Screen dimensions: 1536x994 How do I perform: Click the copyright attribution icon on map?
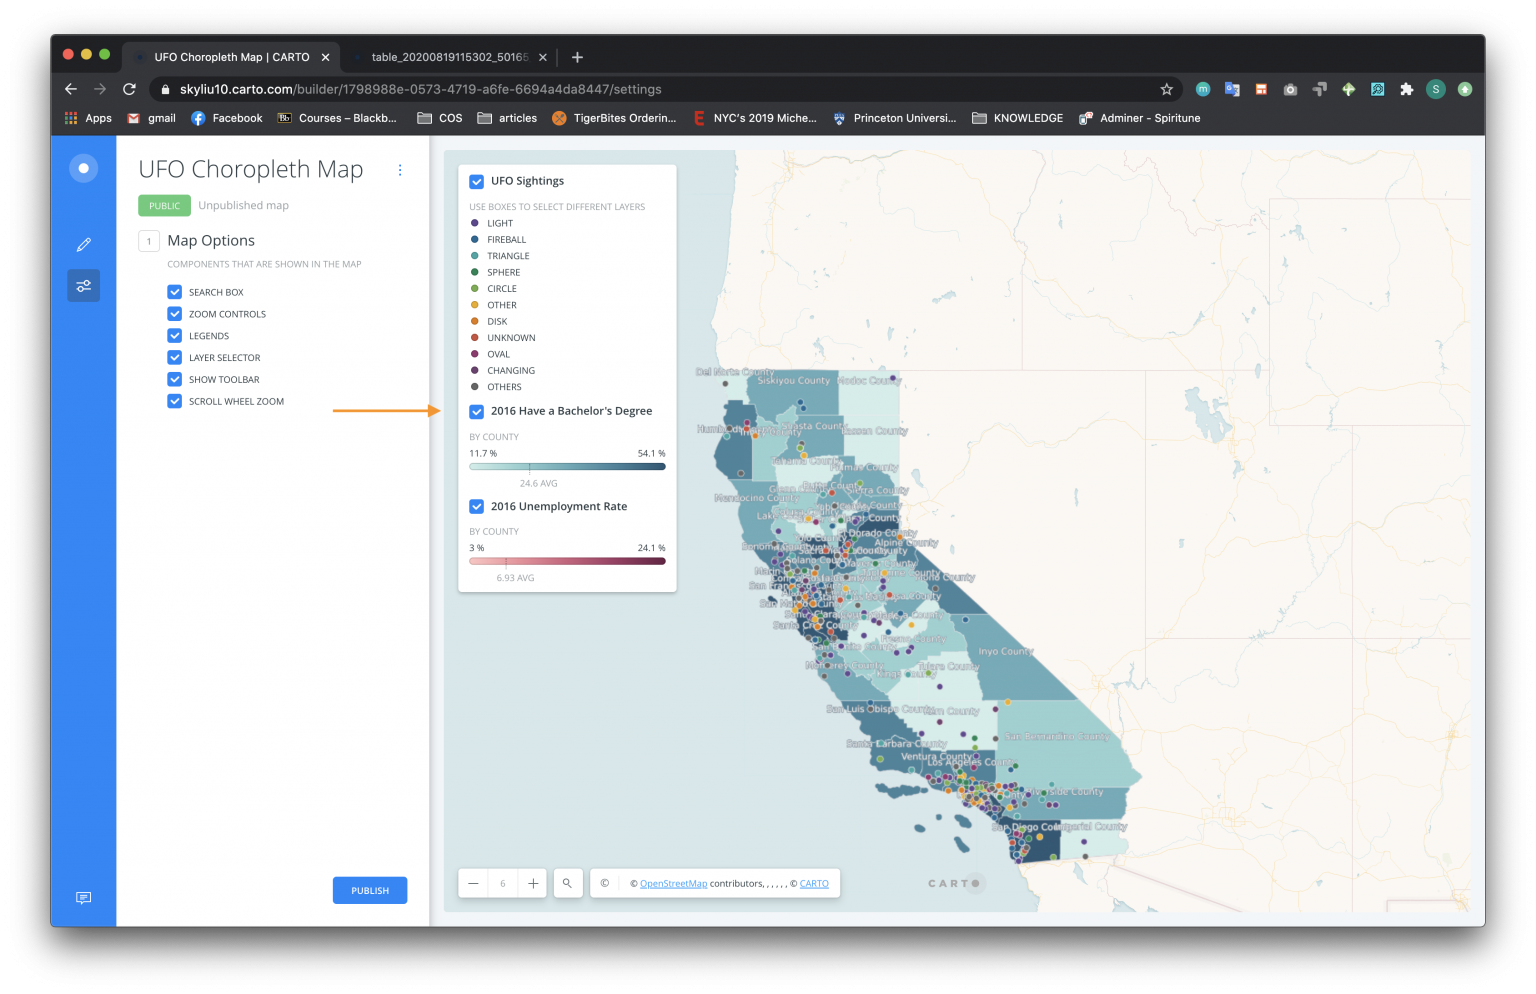coord(604,883)
